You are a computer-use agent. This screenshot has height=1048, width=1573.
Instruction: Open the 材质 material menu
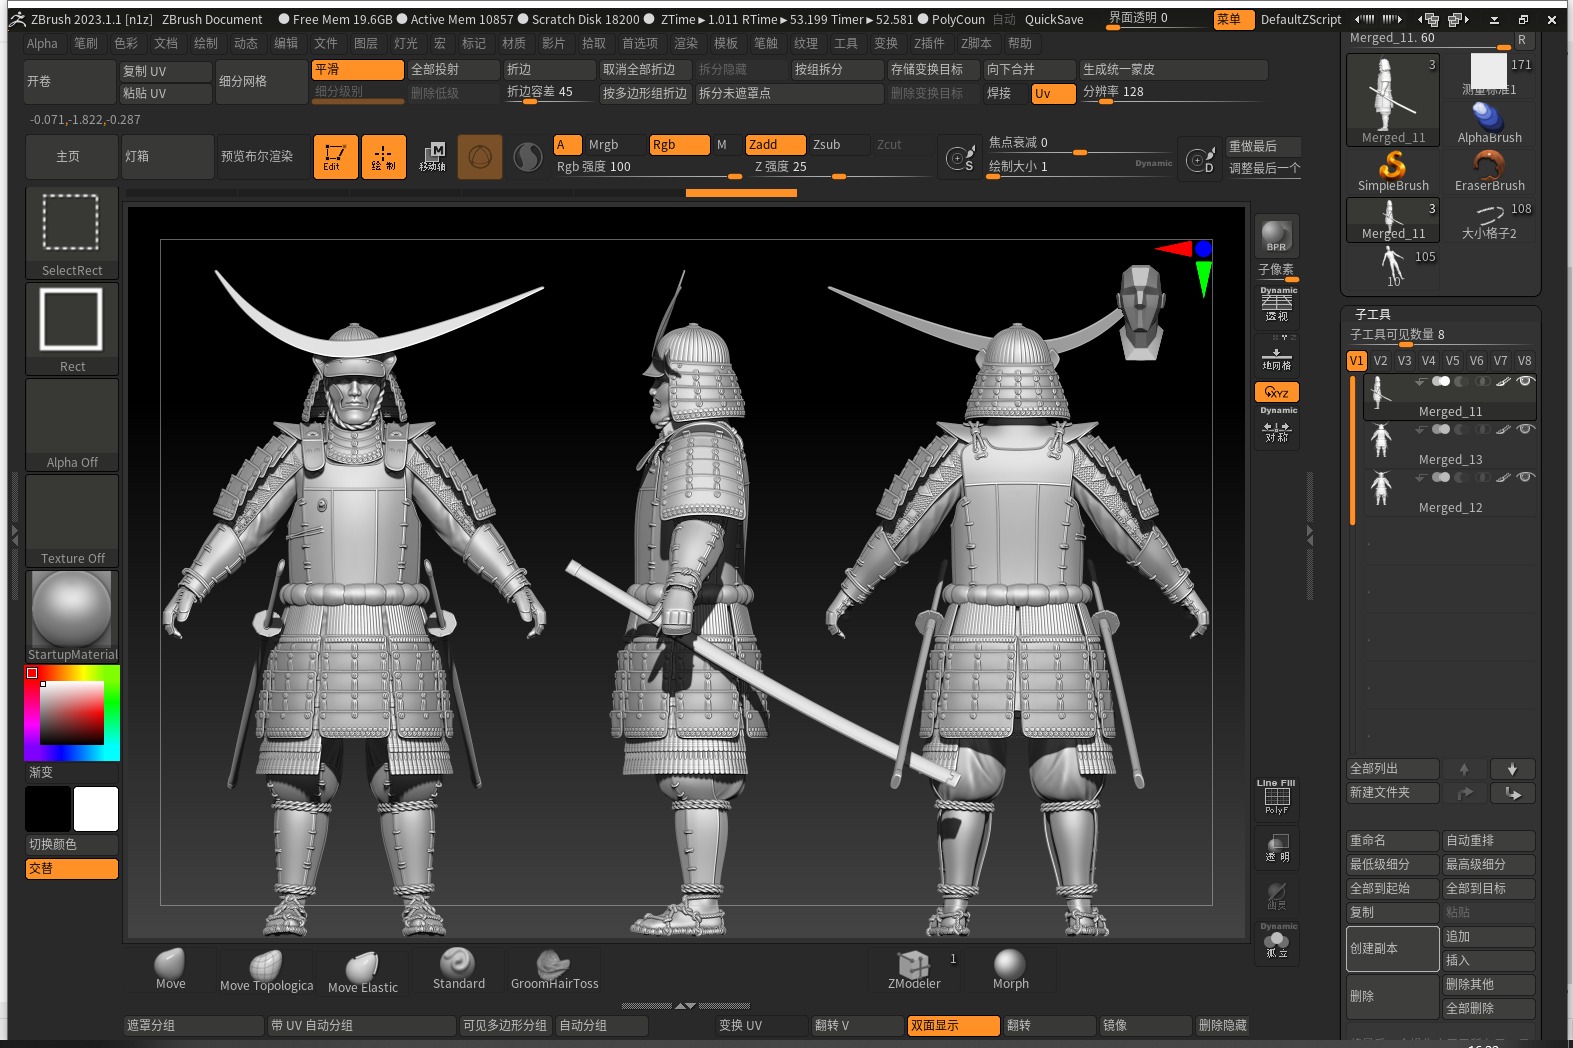513,43
